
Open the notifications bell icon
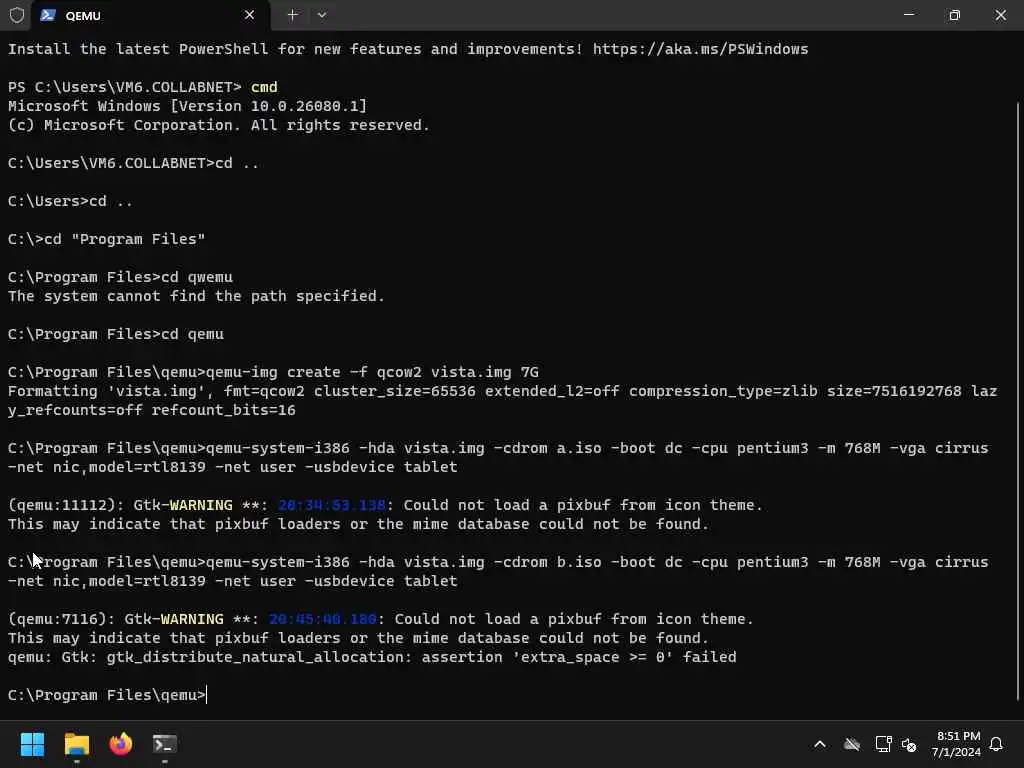tap(996, 744)
